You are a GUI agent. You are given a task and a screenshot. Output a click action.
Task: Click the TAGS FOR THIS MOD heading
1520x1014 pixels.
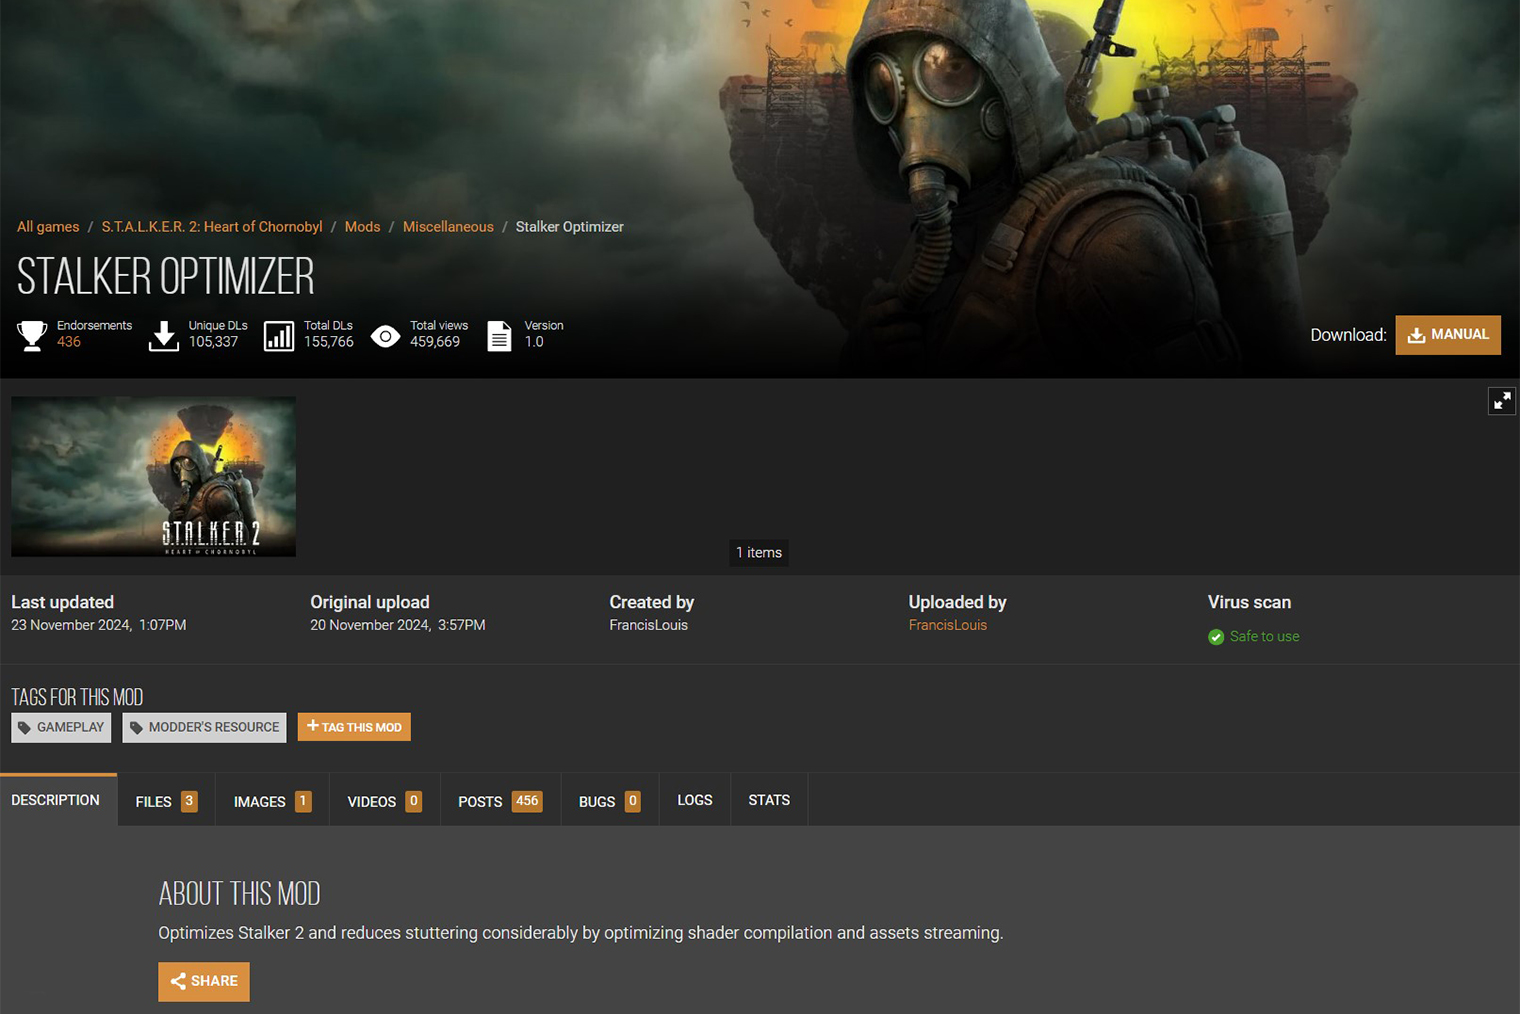pos(77,697)
